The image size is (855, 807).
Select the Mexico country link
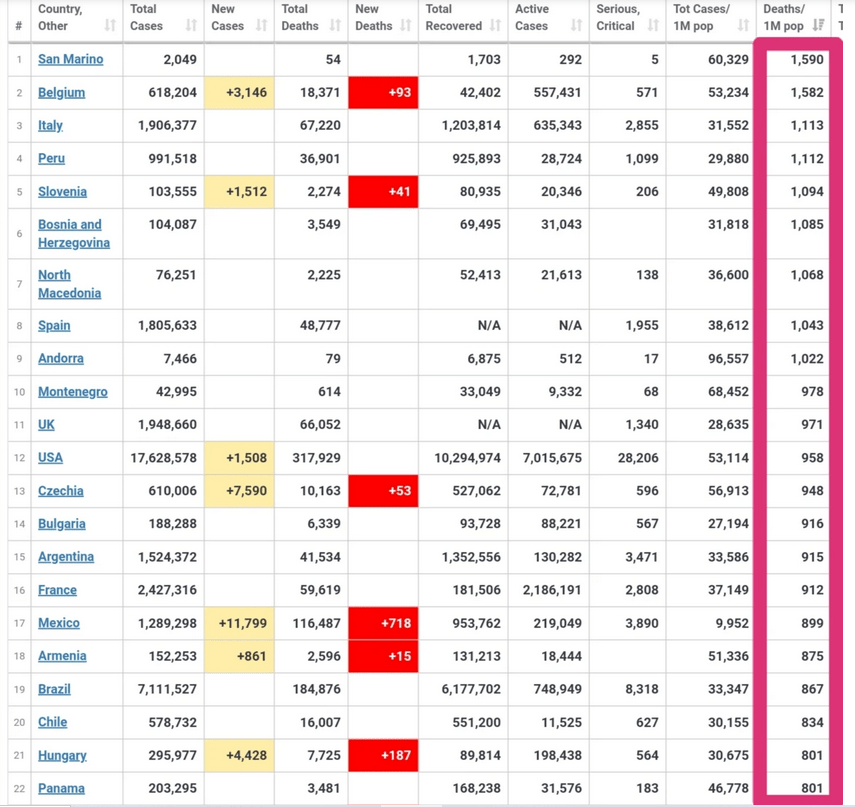tap(58, 623)
